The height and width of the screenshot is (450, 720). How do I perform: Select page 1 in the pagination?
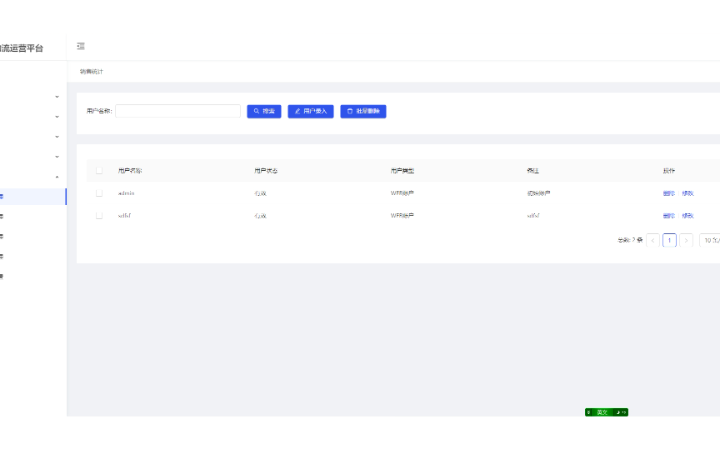(x=669, y=240)
